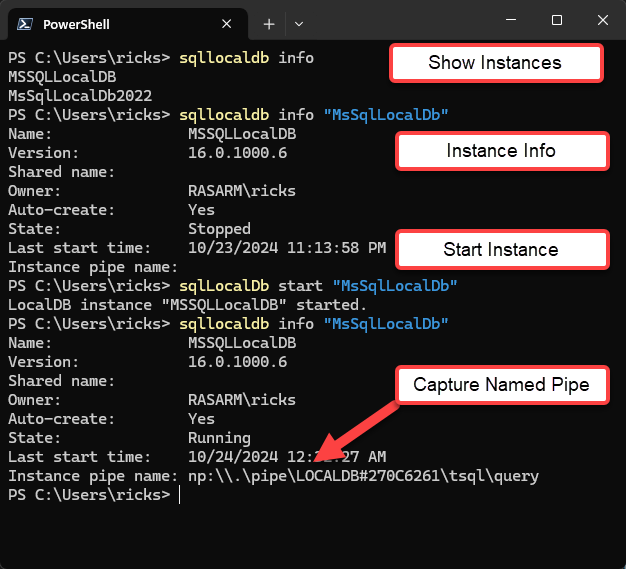
Task: Click the 'MsSqlLocalDb2022' instance line
Action: coord(80,96)
